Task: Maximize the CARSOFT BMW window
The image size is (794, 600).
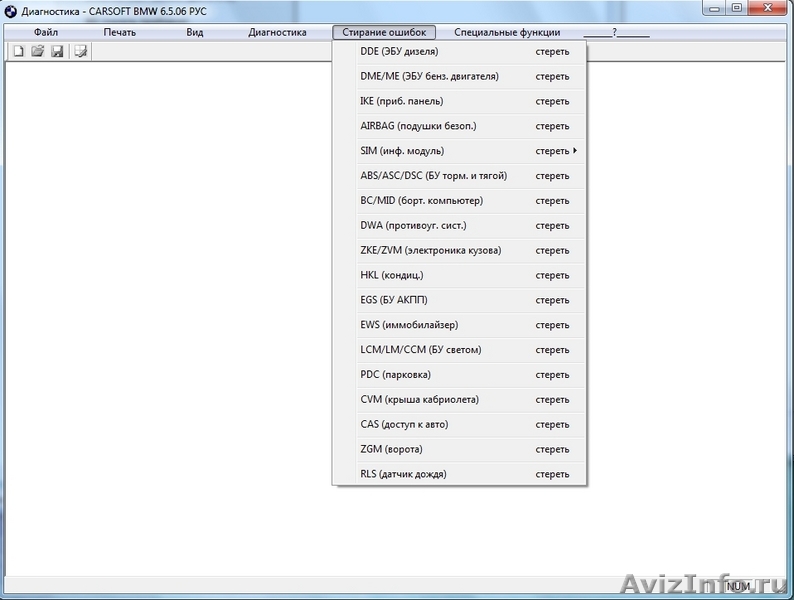Action: [x=737, y=8]
